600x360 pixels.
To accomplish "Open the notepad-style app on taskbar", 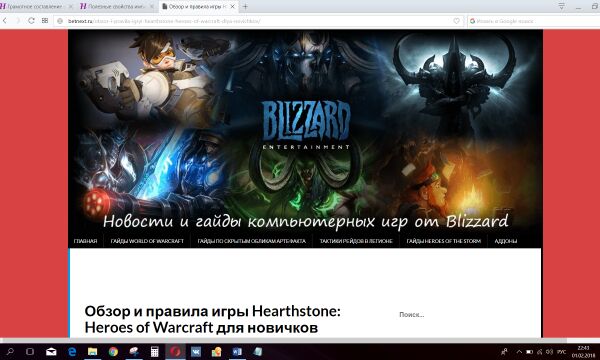I will [258, 352].
